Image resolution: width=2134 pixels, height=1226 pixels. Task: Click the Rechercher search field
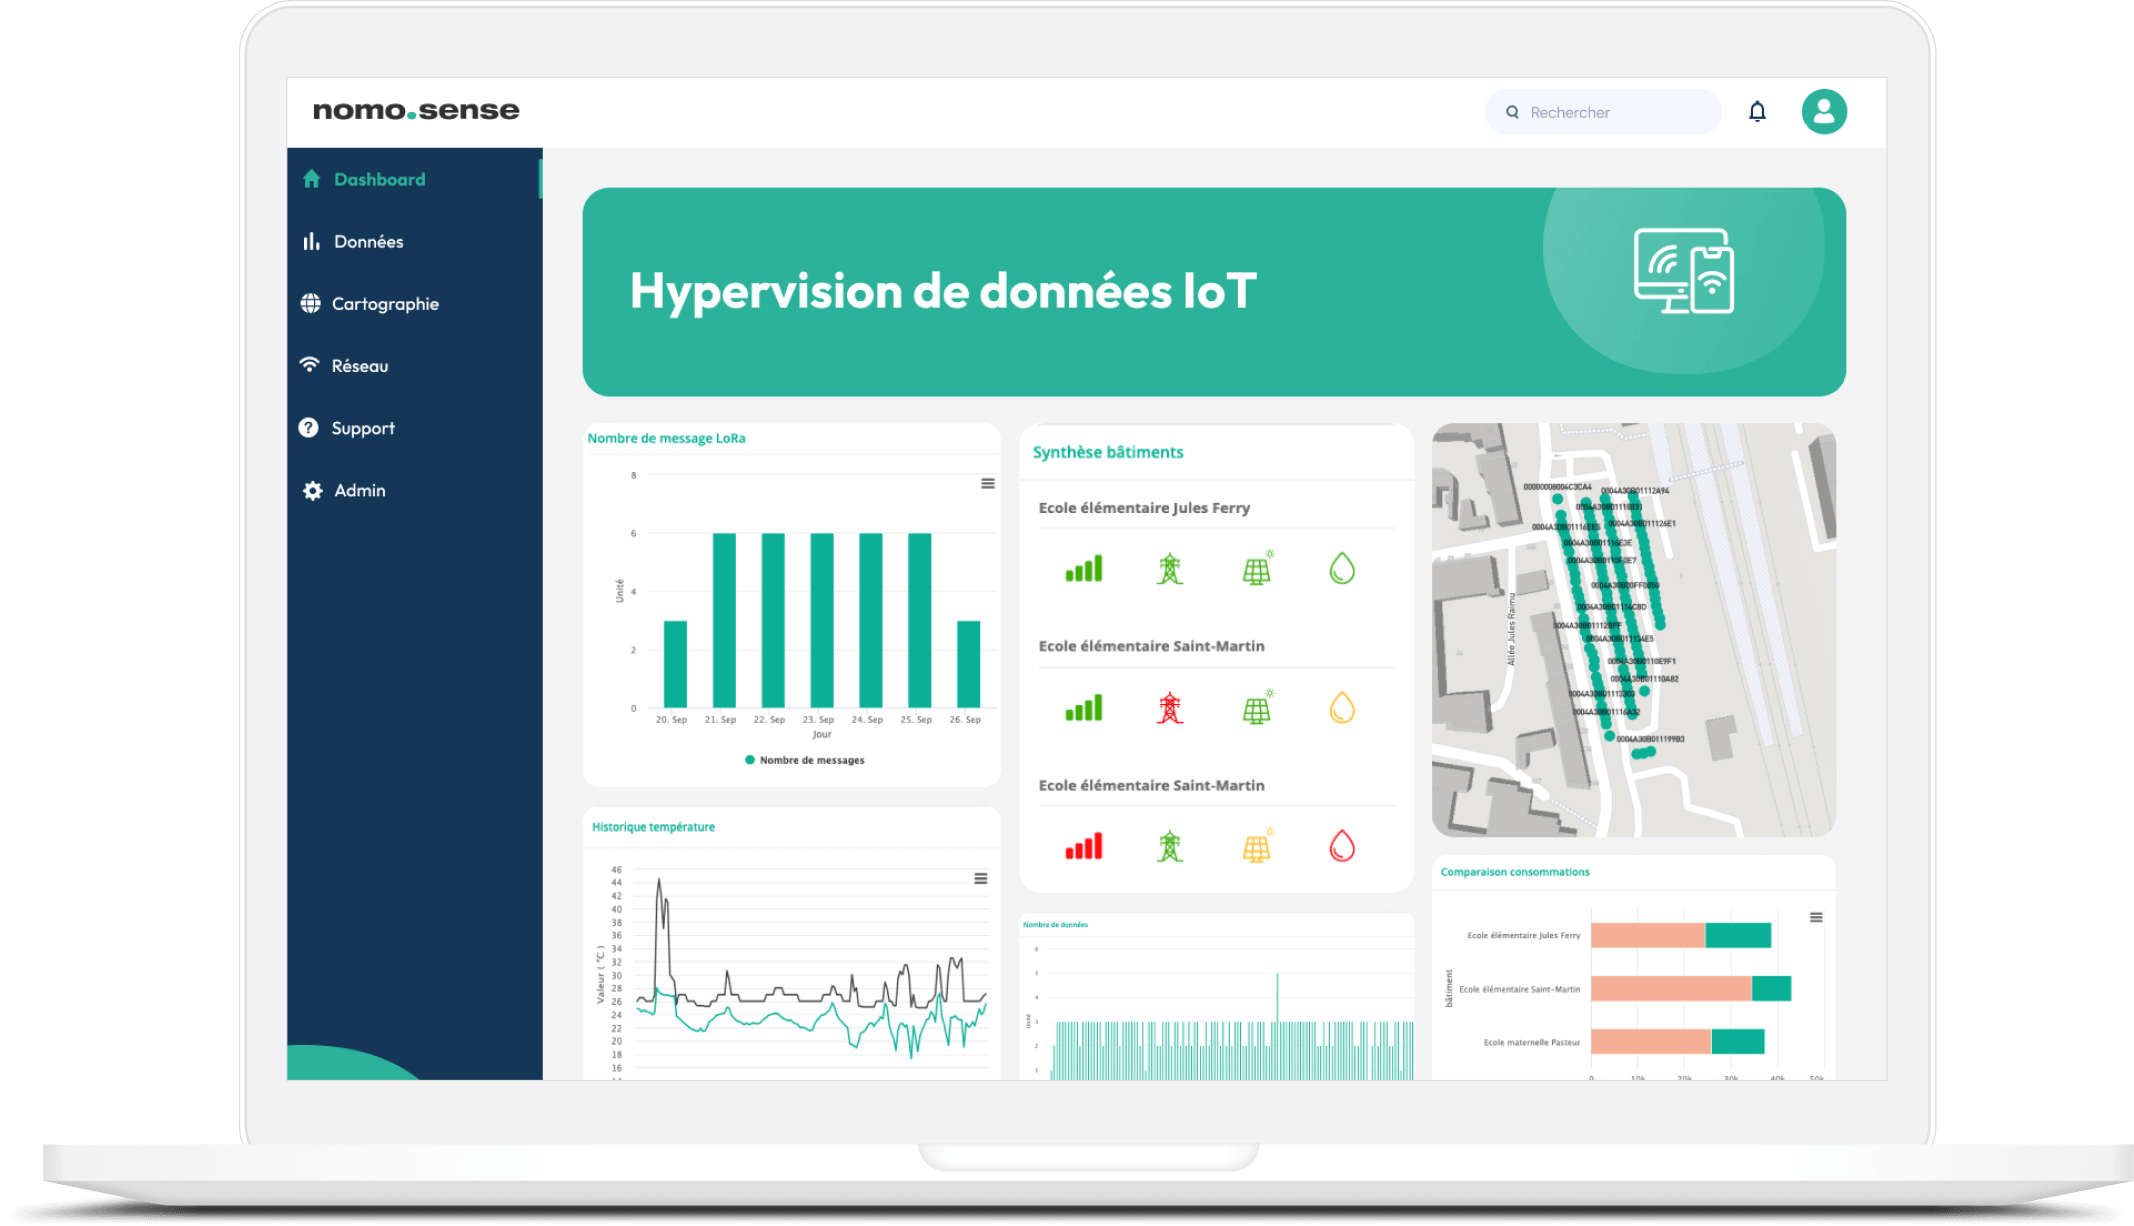(1610, 112)
